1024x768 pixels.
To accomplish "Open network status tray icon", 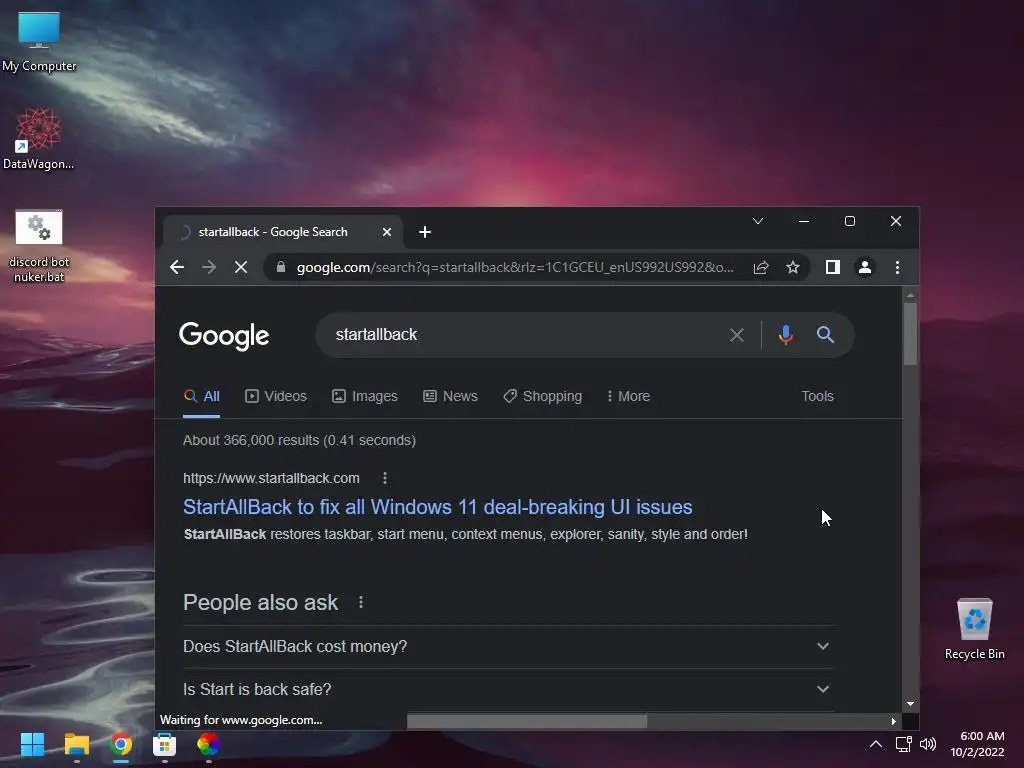I will [904, 744].
